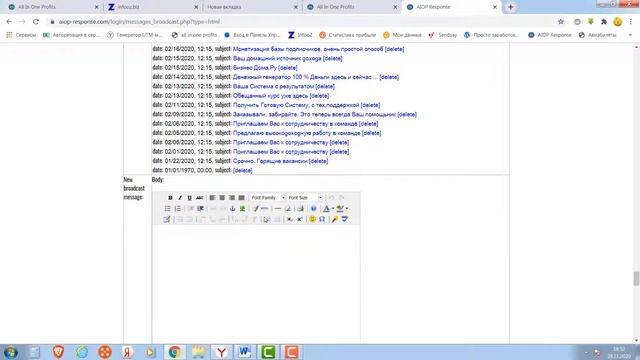640x360 pixels.
Task: Click inside the message body editor area
Action: point(256,284)
